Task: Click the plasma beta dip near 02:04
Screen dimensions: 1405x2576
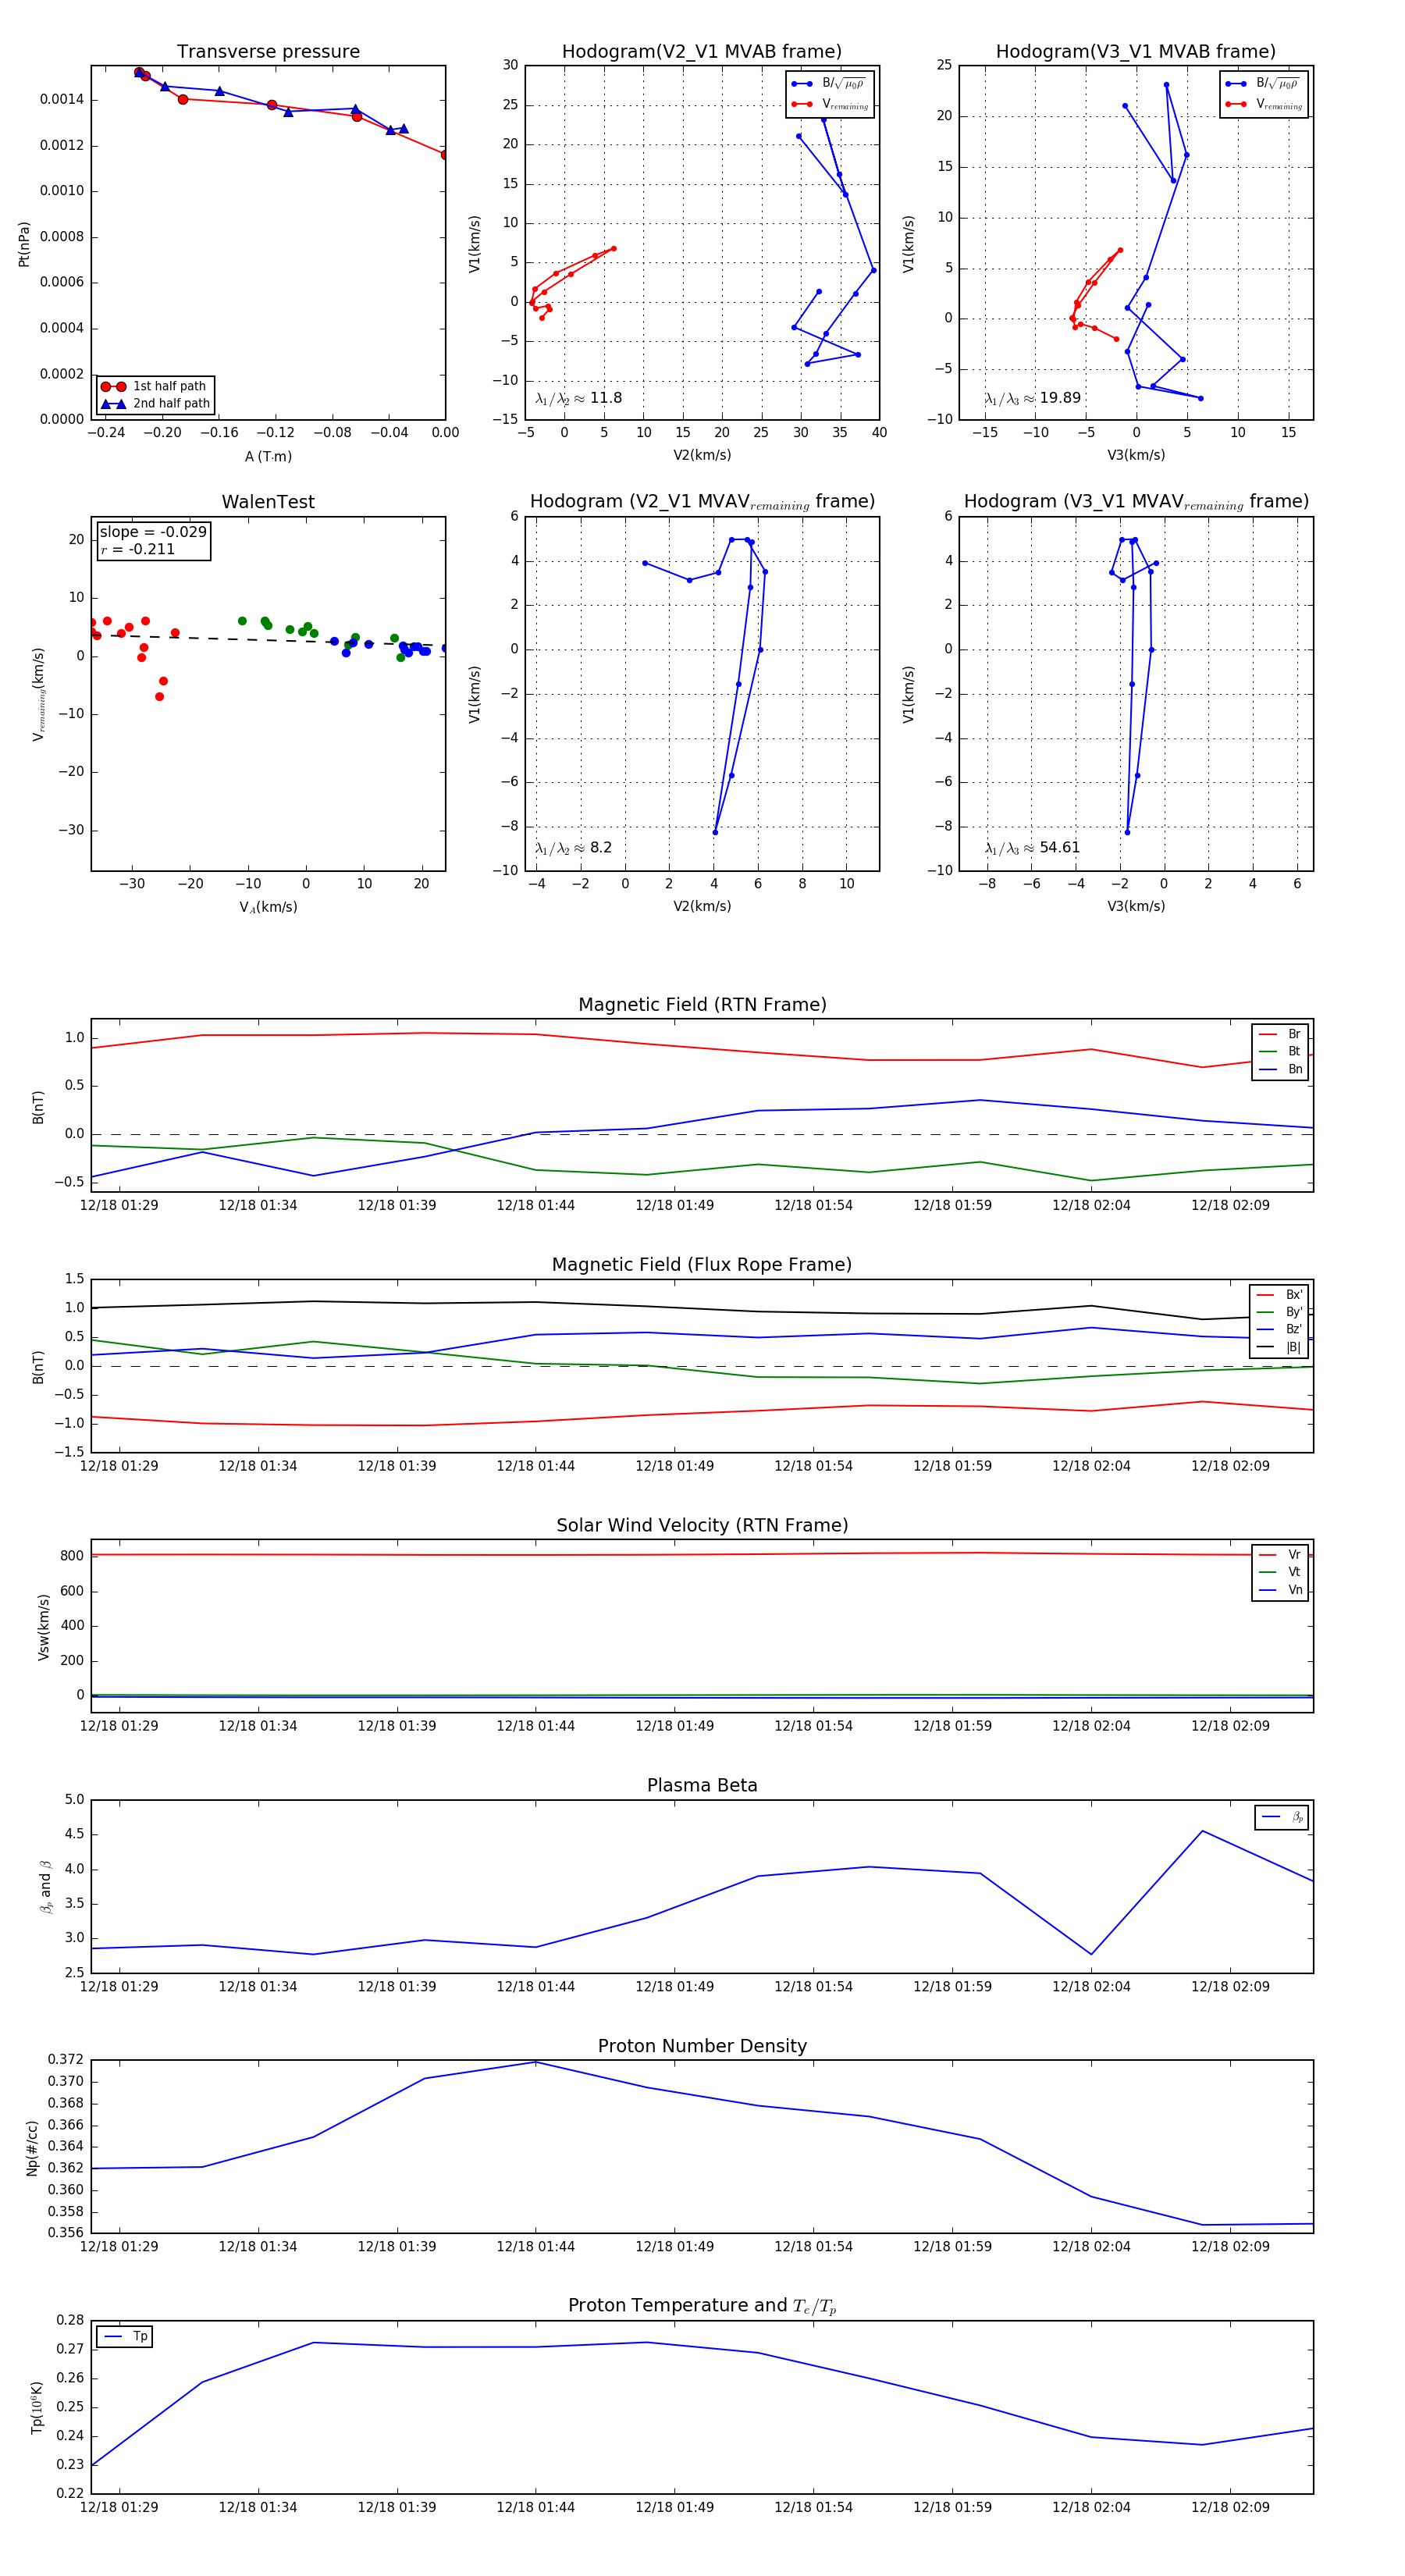Action: point(1091,1954)
